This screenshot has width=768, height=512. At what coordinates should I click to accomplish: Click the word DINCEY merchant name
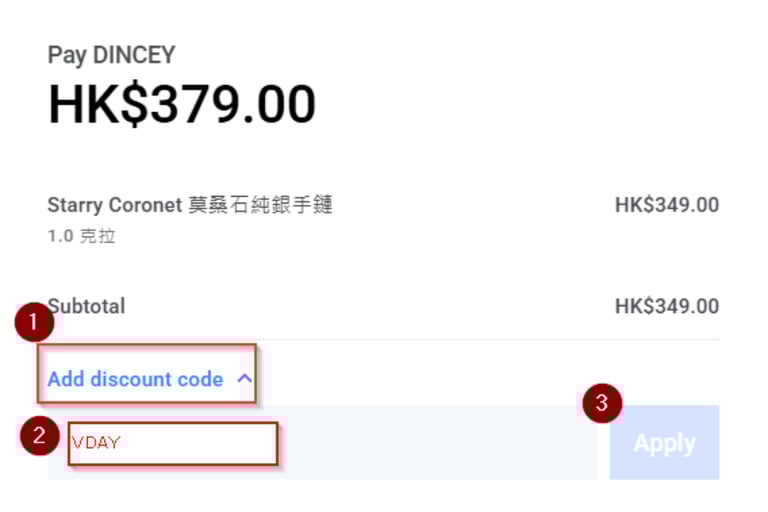click(x=134, y=54)
